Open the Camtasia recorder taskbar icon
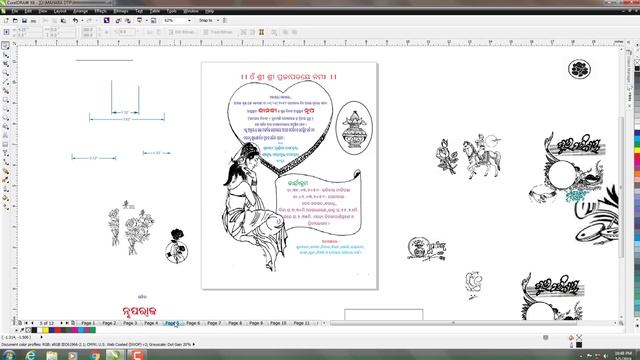The image size is (640, 360). tap(137, 355)
